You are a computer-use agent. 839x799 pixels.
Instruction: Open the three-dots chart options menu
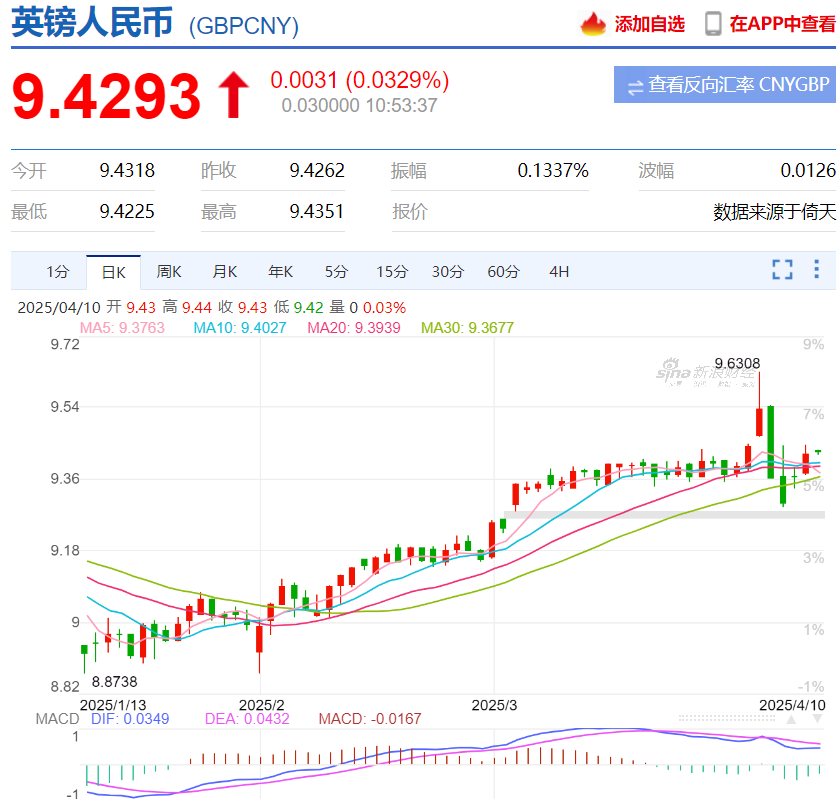coord(817,269)
